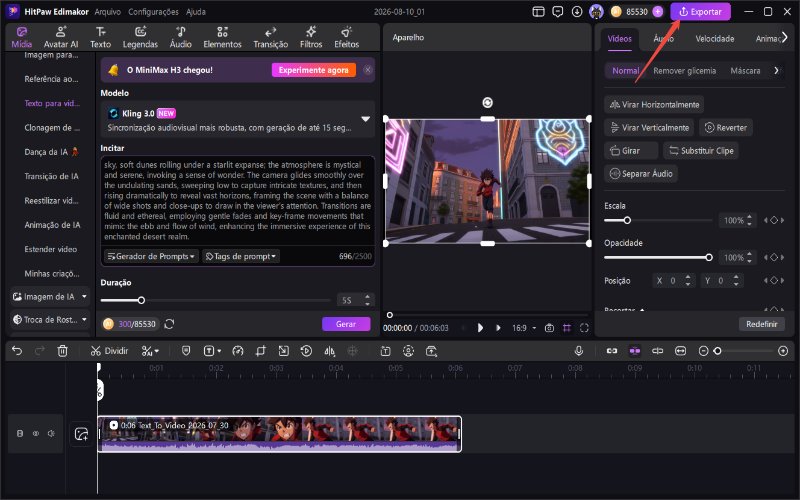Click the Gerar button
The width and height of the screenshot is (800, 500).
tap(346, 324)
